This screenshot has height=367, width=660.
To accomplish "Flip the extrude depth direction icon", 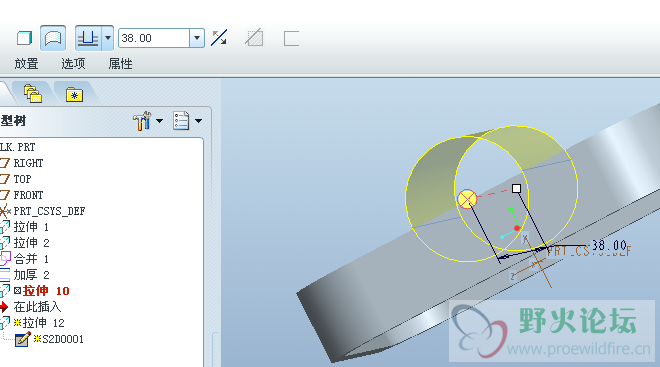I will pos(219,38).
